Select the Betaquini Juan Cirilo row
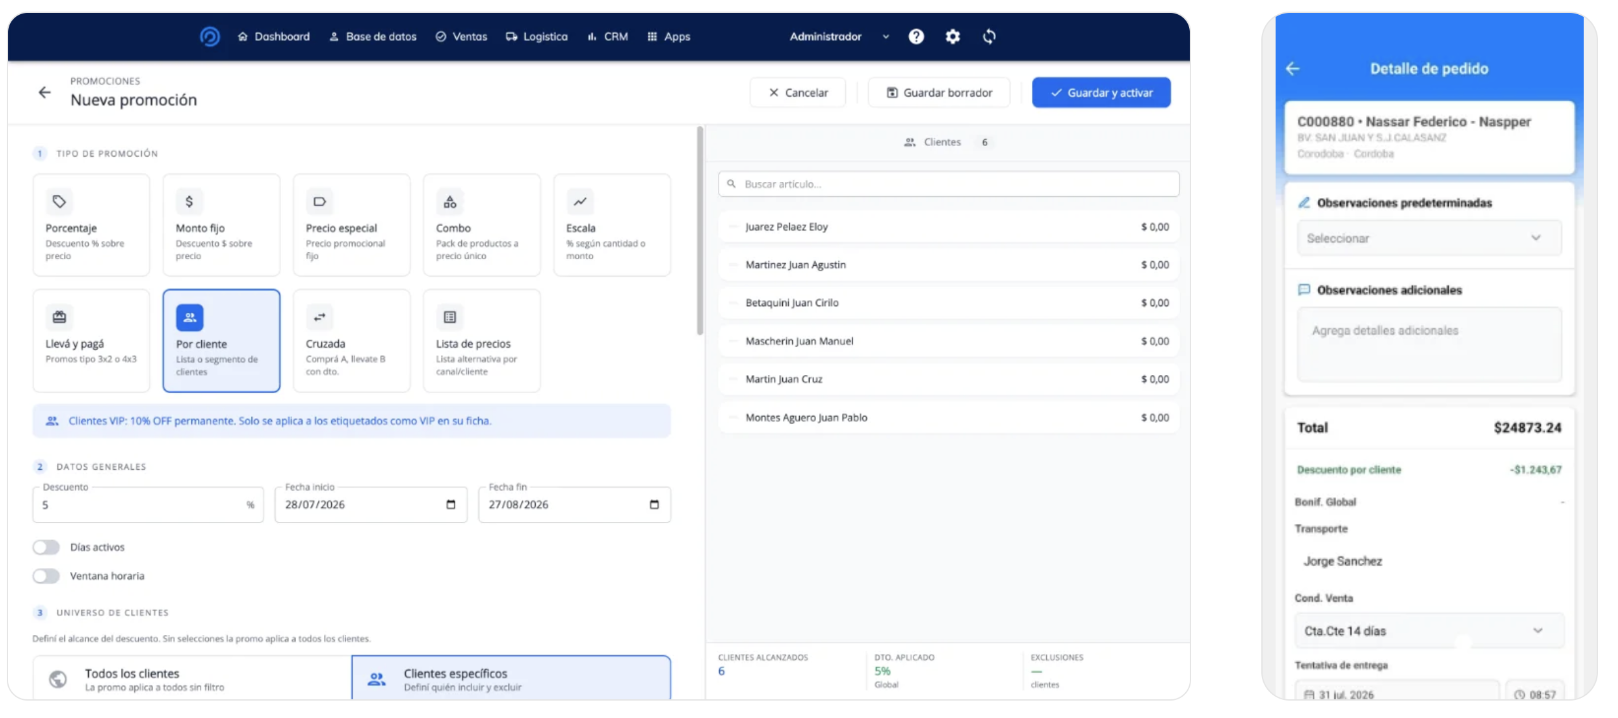 [949, 303]
